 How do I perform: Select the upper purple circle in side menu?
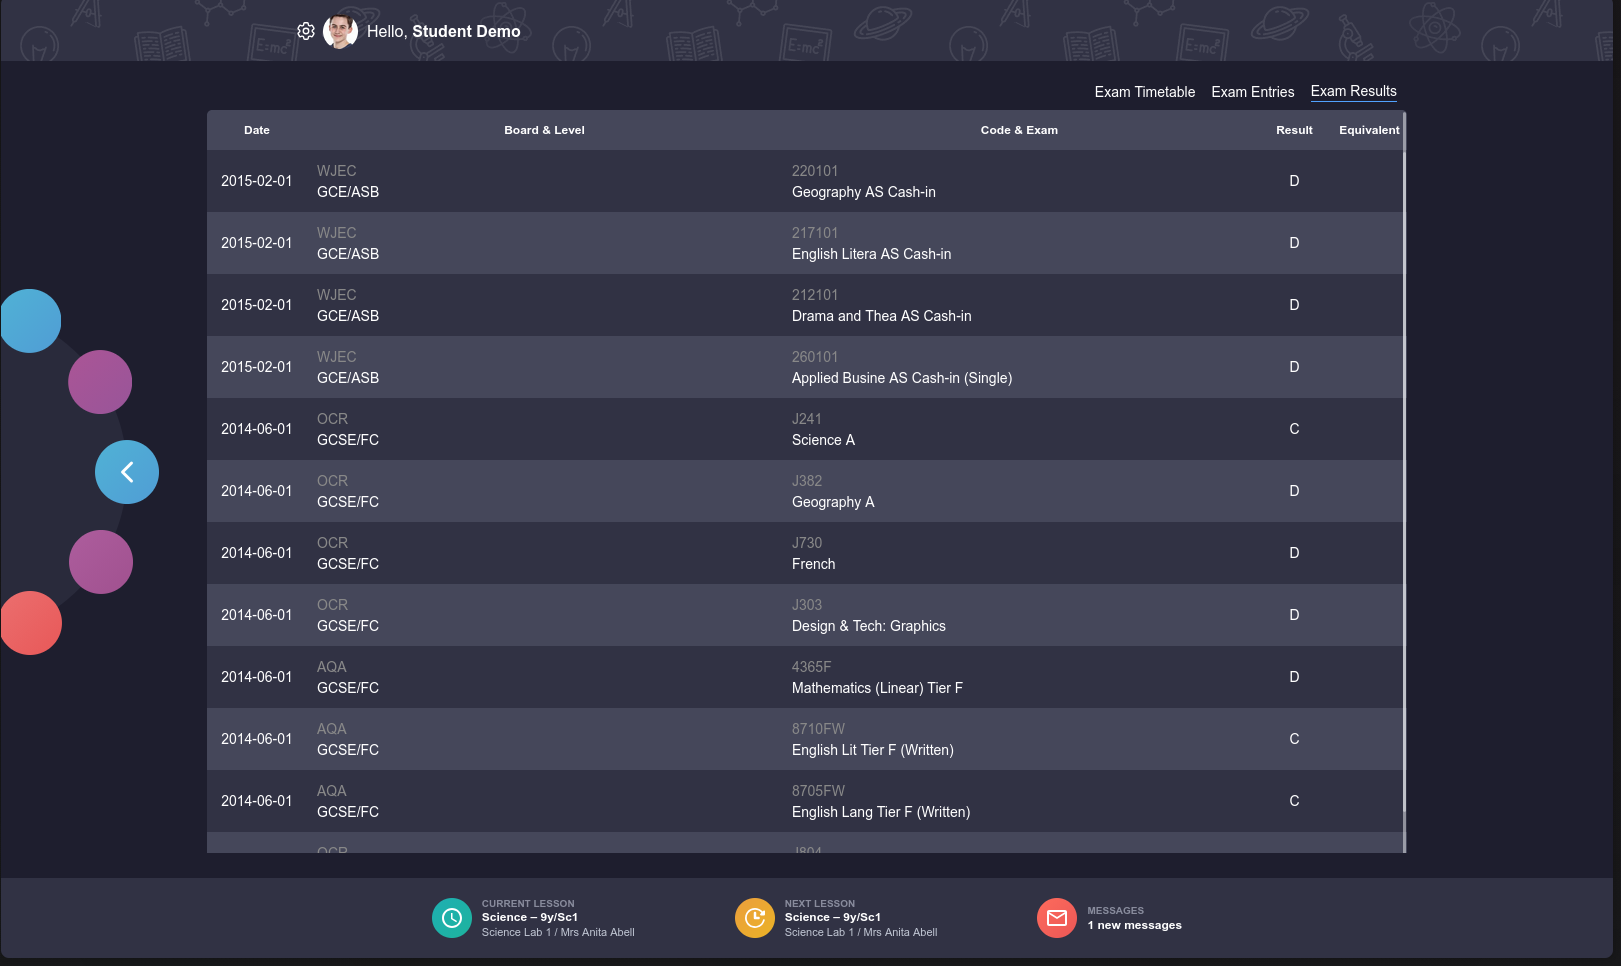(100, 382)
